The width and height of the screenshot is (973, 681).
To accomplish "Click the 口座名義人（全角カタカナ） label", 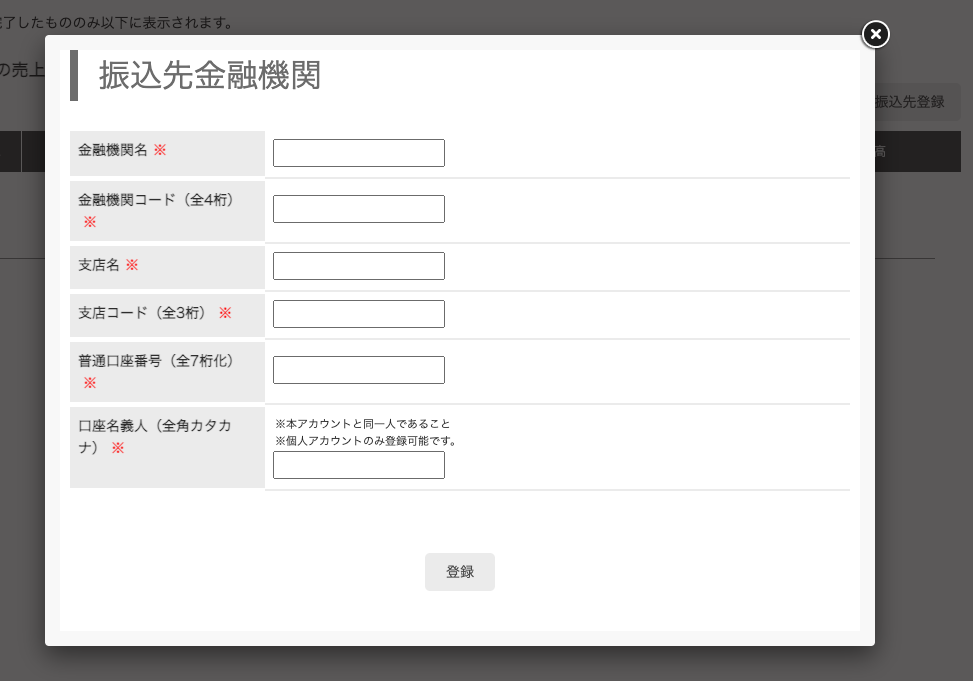I will point(154,426).
